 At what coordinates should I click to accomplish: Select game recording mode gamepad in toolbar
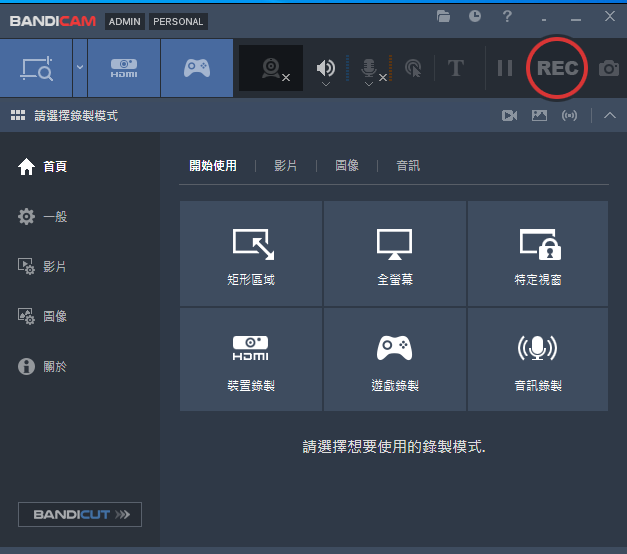pyautogui.click(x=197, y=68)
